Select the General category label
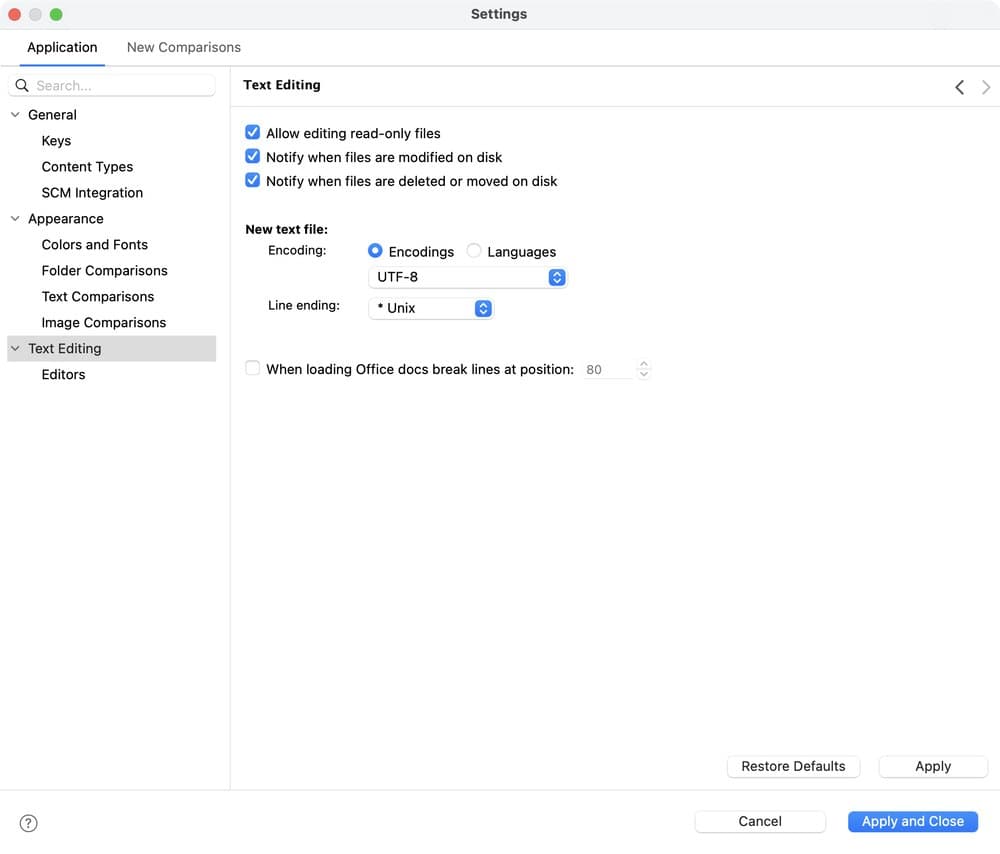This screenshot has width=1000, height=854. 52,115
